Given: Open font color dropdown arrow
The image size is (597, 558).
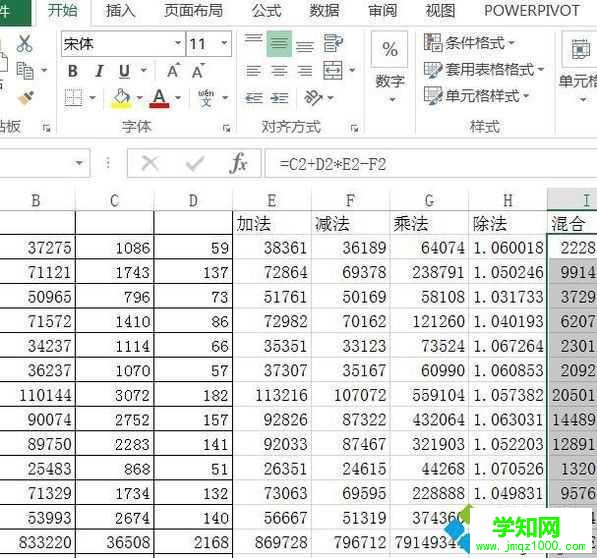Looking at the screenshot, I should (x=178, y=98).
